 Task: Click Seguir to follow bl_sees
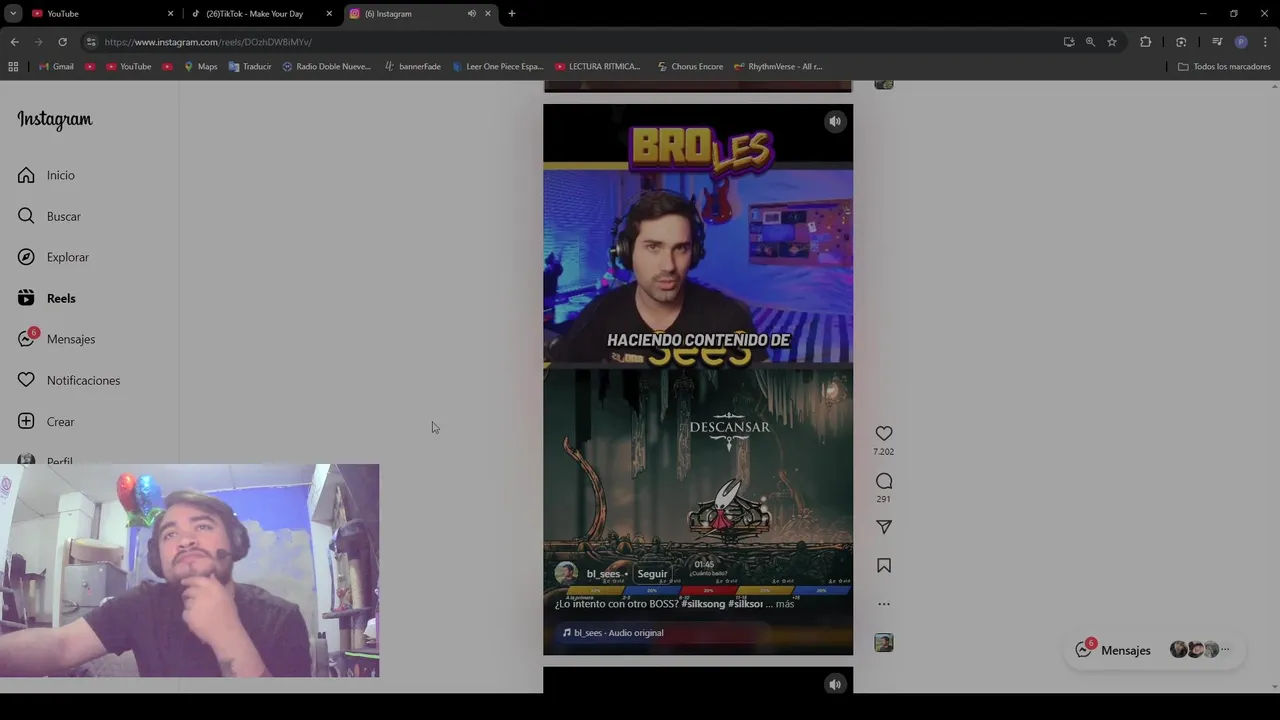[x=652, y=574]
